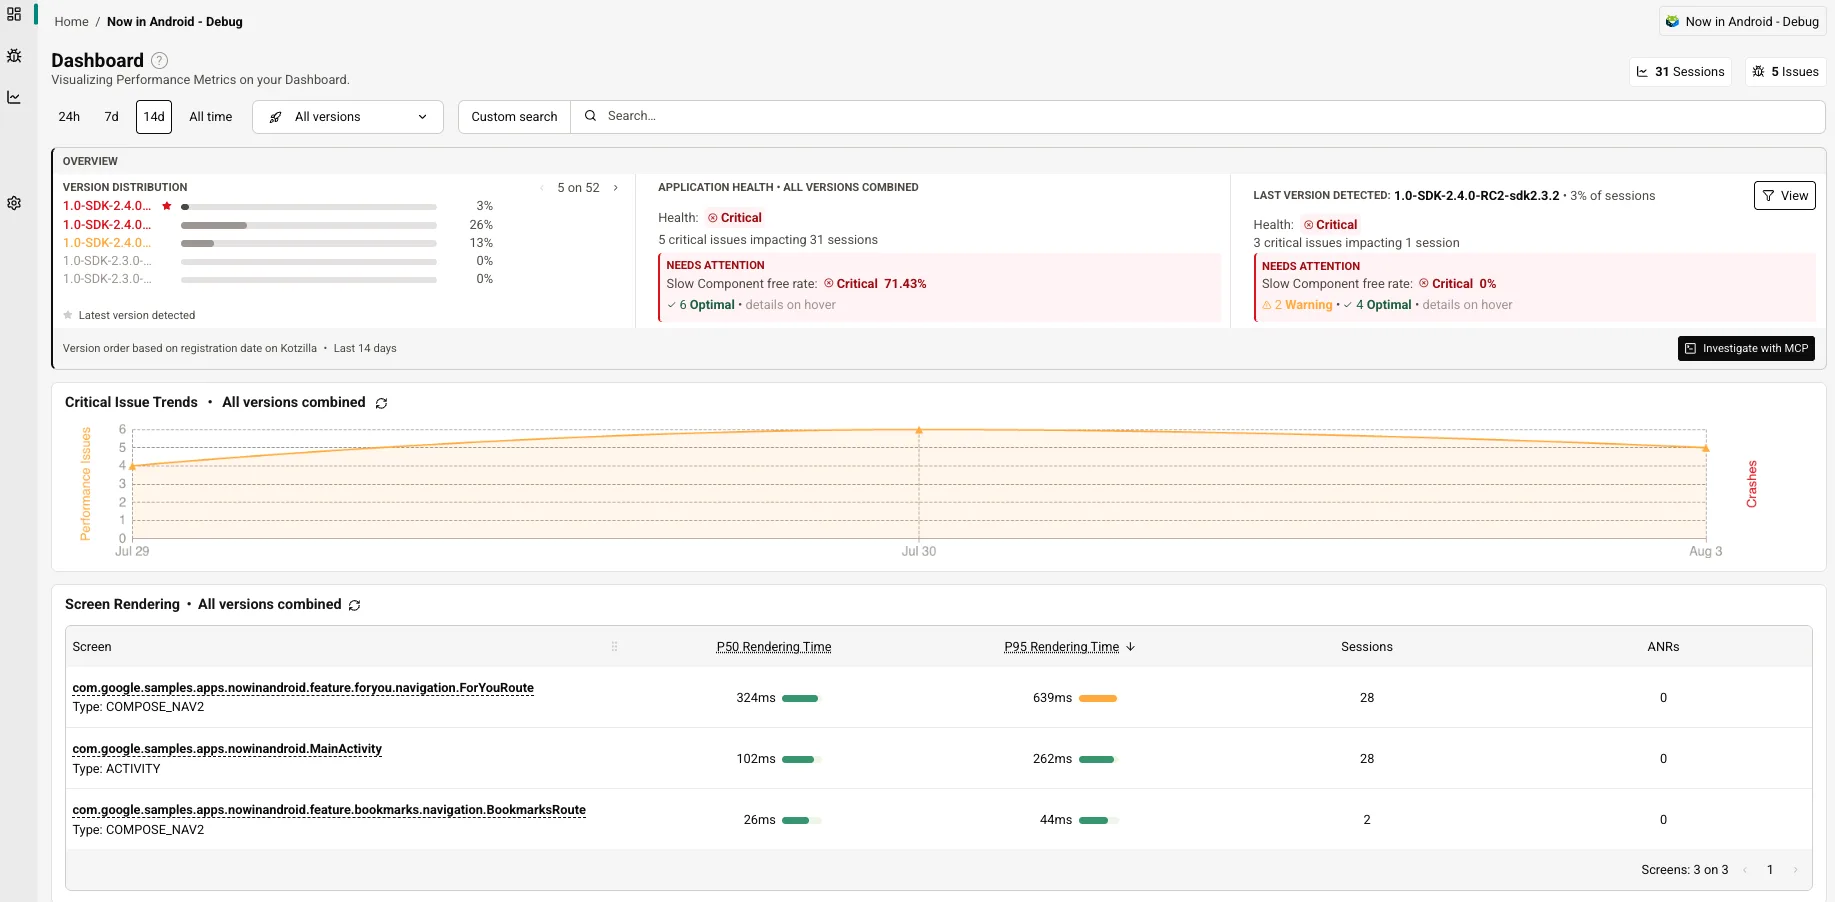Open the chart sessions icon in sidebar
The width and height of the screenshot is (1835, 902).
pos(14,97)
